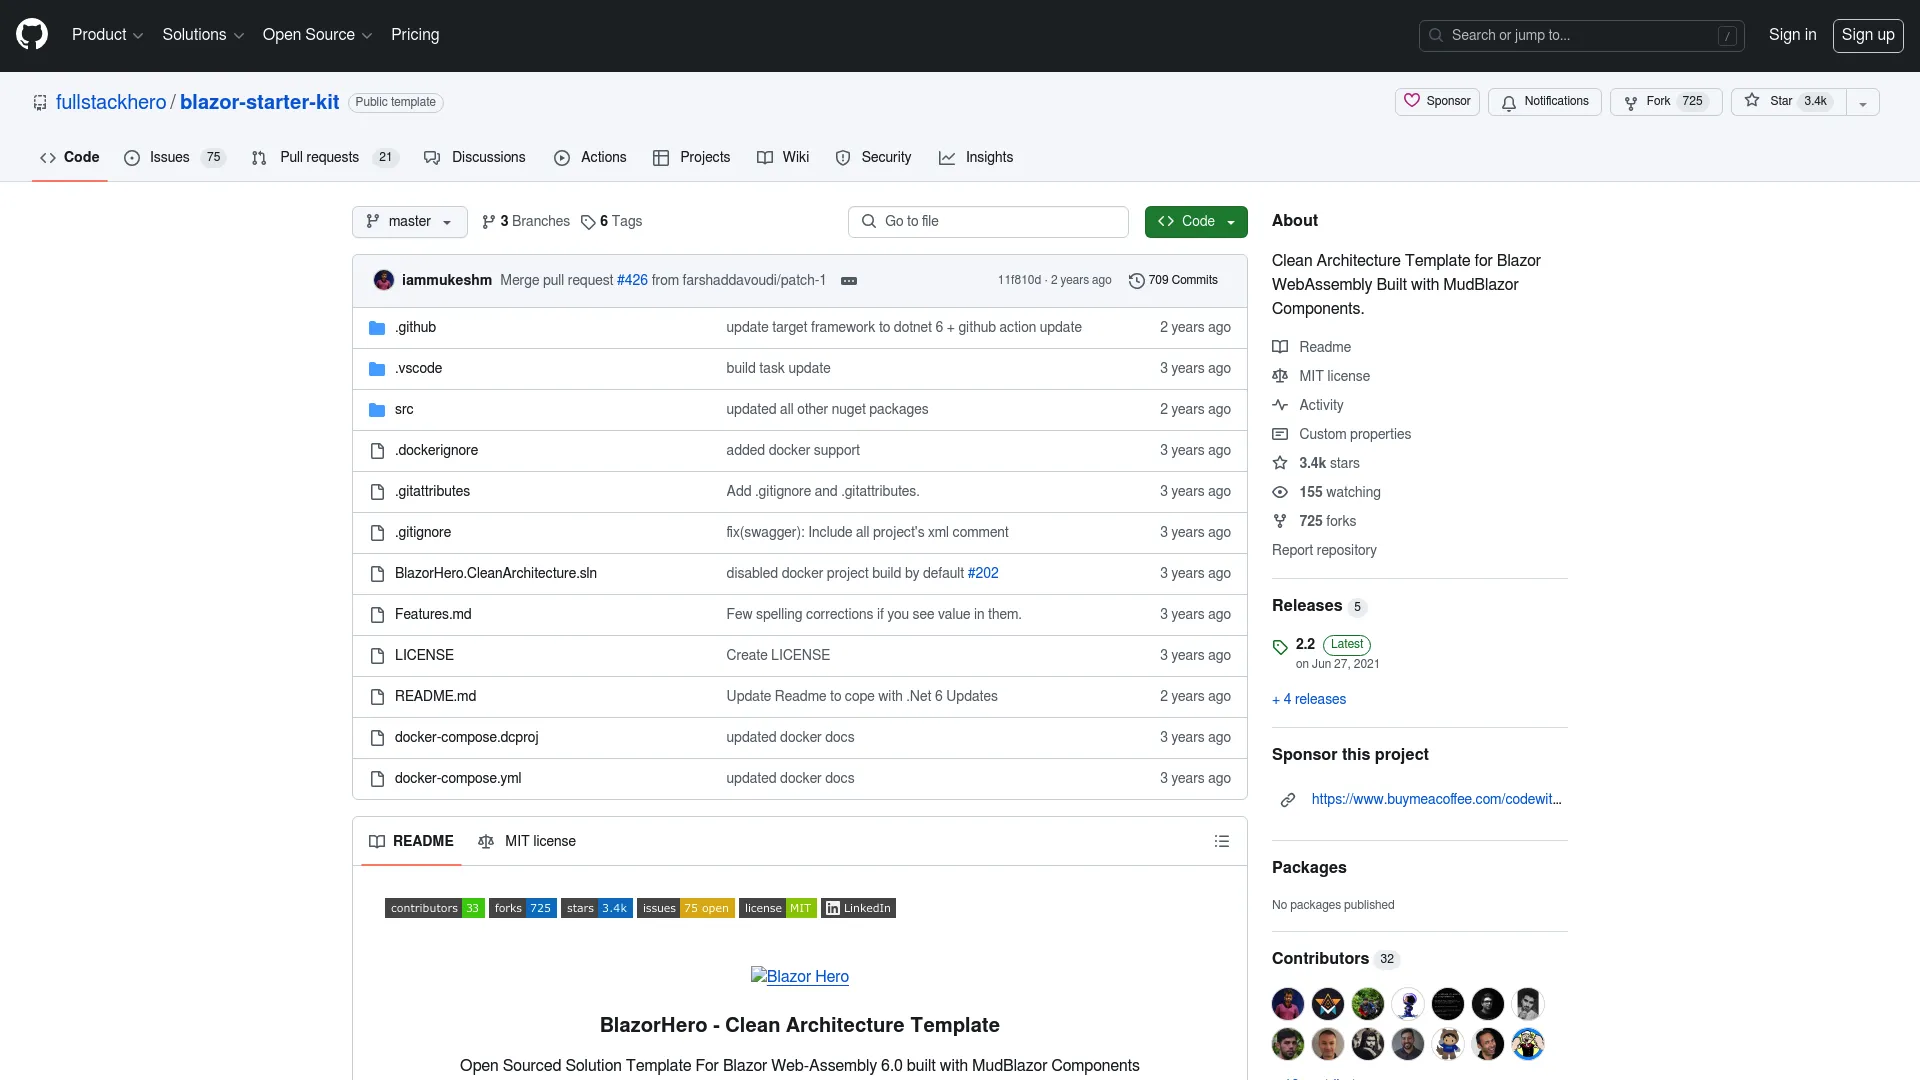The width and height of the screenshot is (1920, 1080).
Task: Click the Security shield icon
Action: click(843, 157)
